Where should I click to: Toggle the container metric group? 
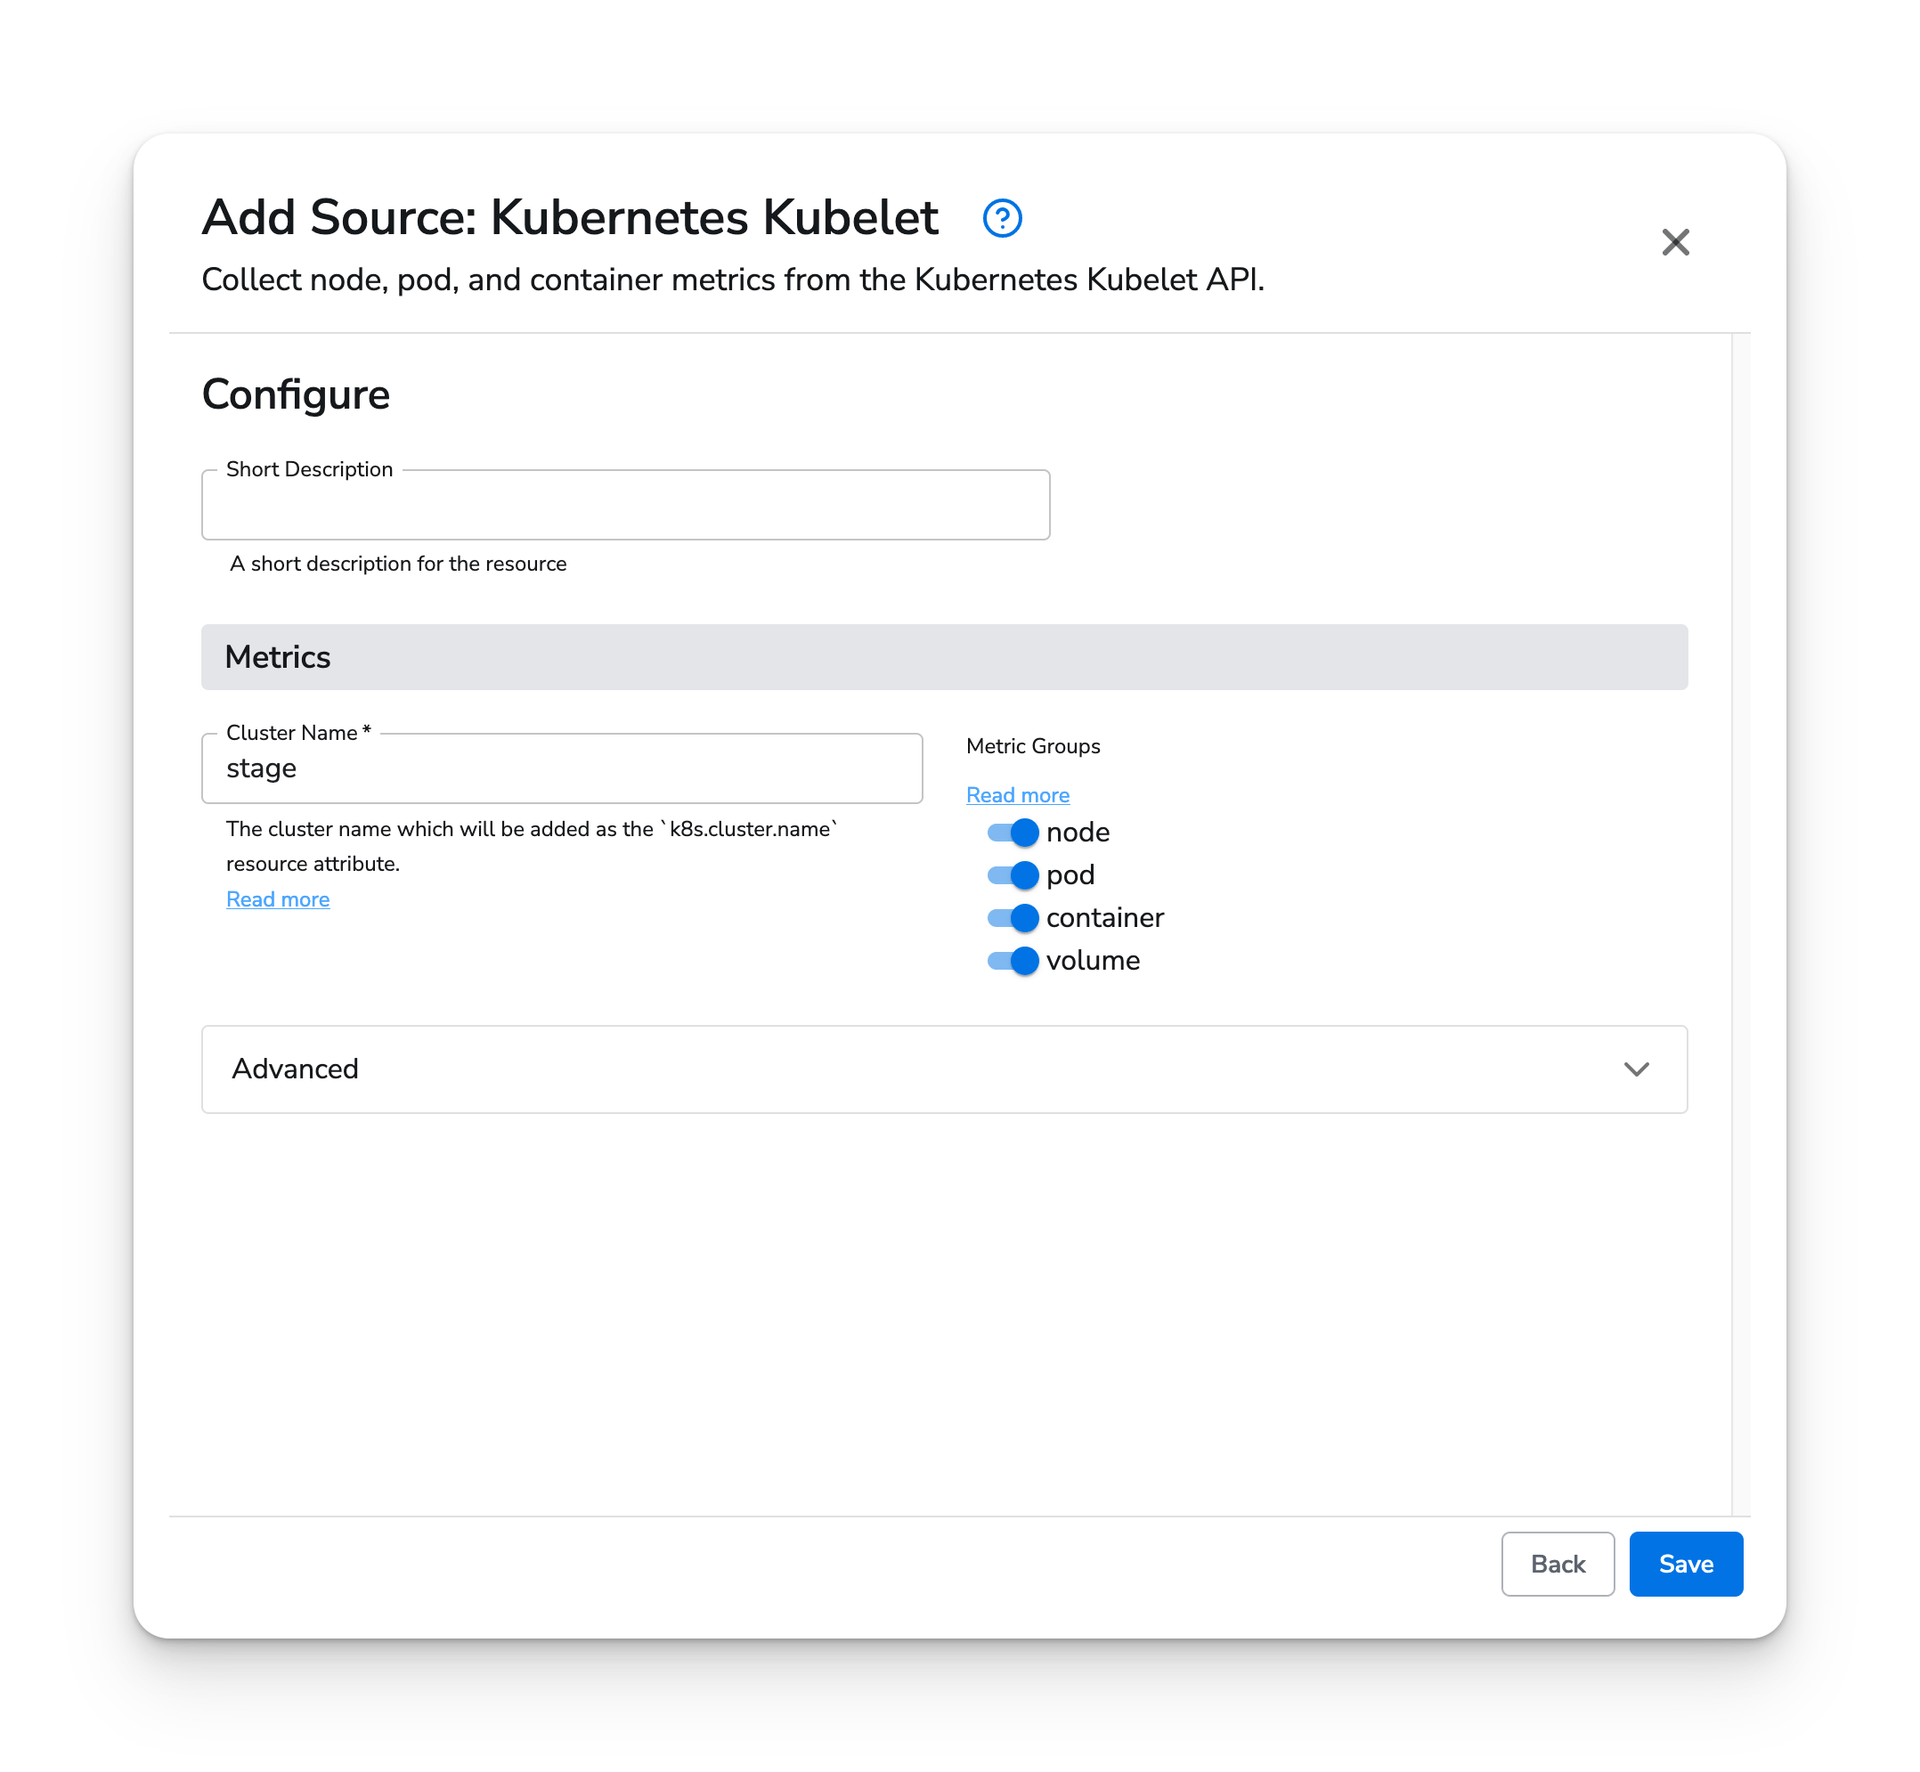point(1013,918)
